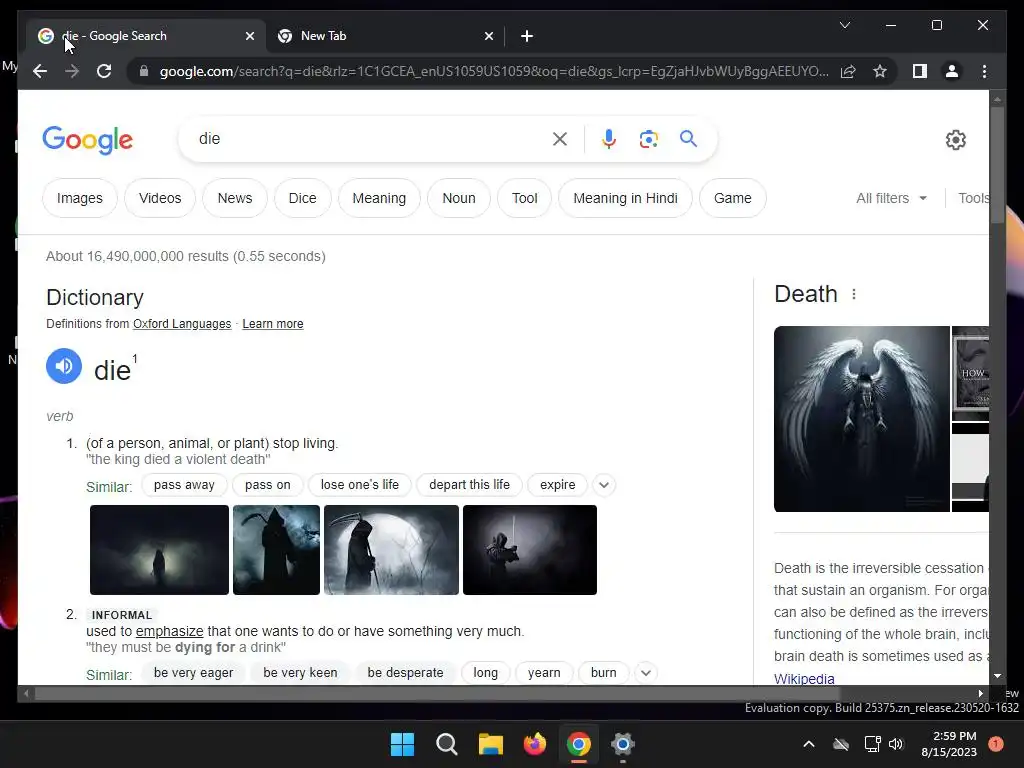
Task: Expand more synonyms after 'burn'
Action: 645,673
